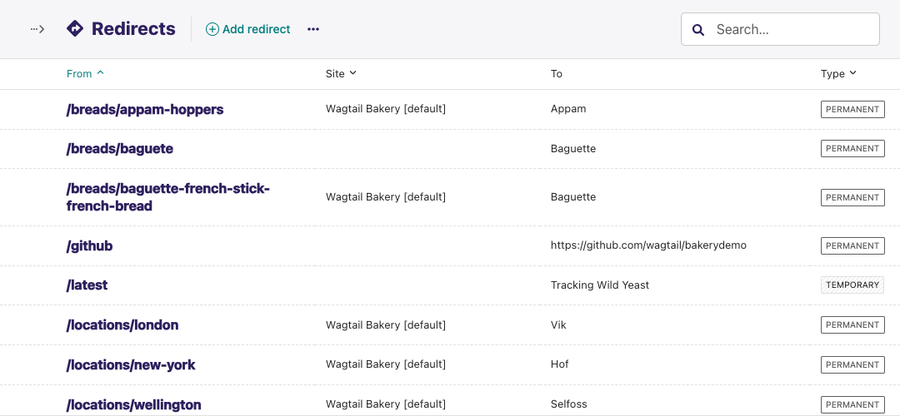Image resolution: width=900 pixels, height=416 pixels.
Task: Open the /breads/baguete redirect
Action: (120, 149)
